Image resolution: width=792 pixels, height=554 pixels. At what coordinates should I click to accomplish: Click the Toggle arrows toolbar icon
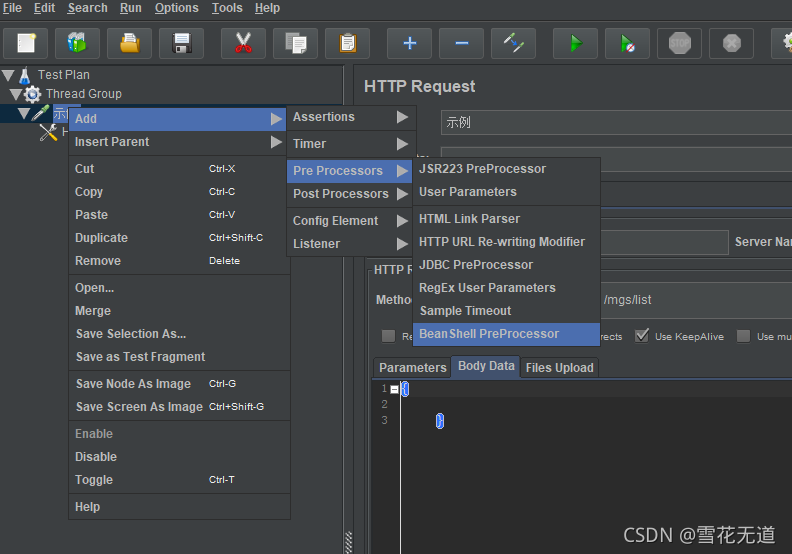[x=514, y=43]
